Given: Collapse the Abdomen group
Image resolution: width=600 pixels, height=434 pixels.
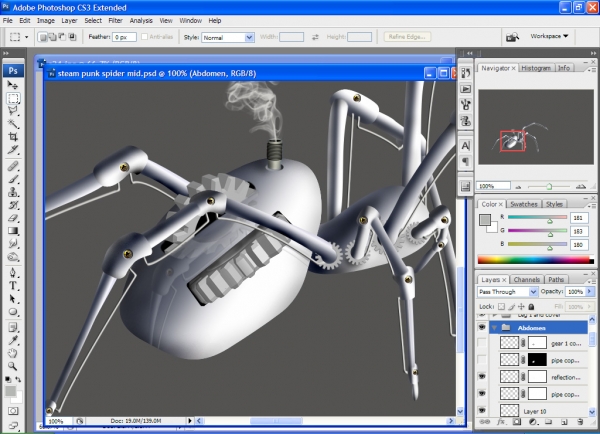Looking at the screenshot, I should 495,328.
